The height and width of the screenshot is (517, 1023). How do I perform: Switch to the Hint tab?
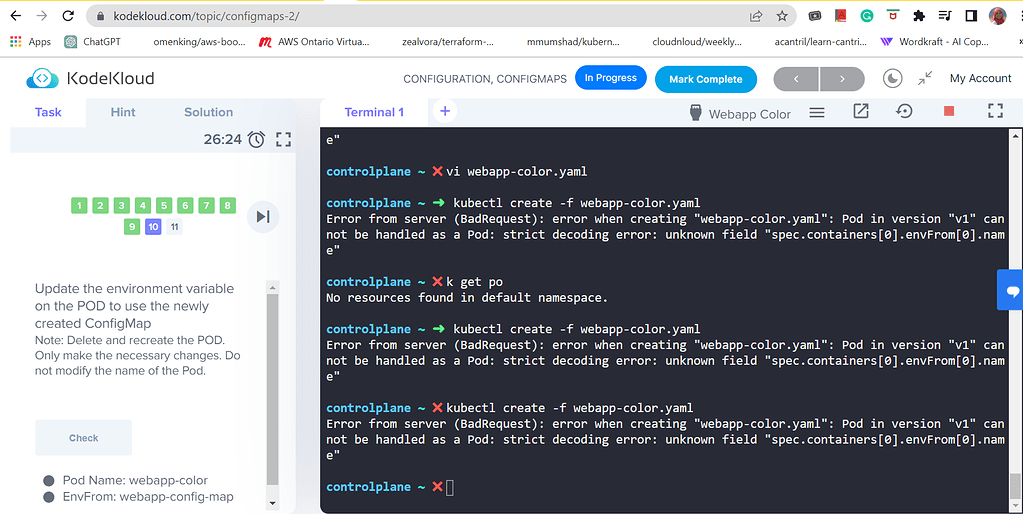[123, 112]
